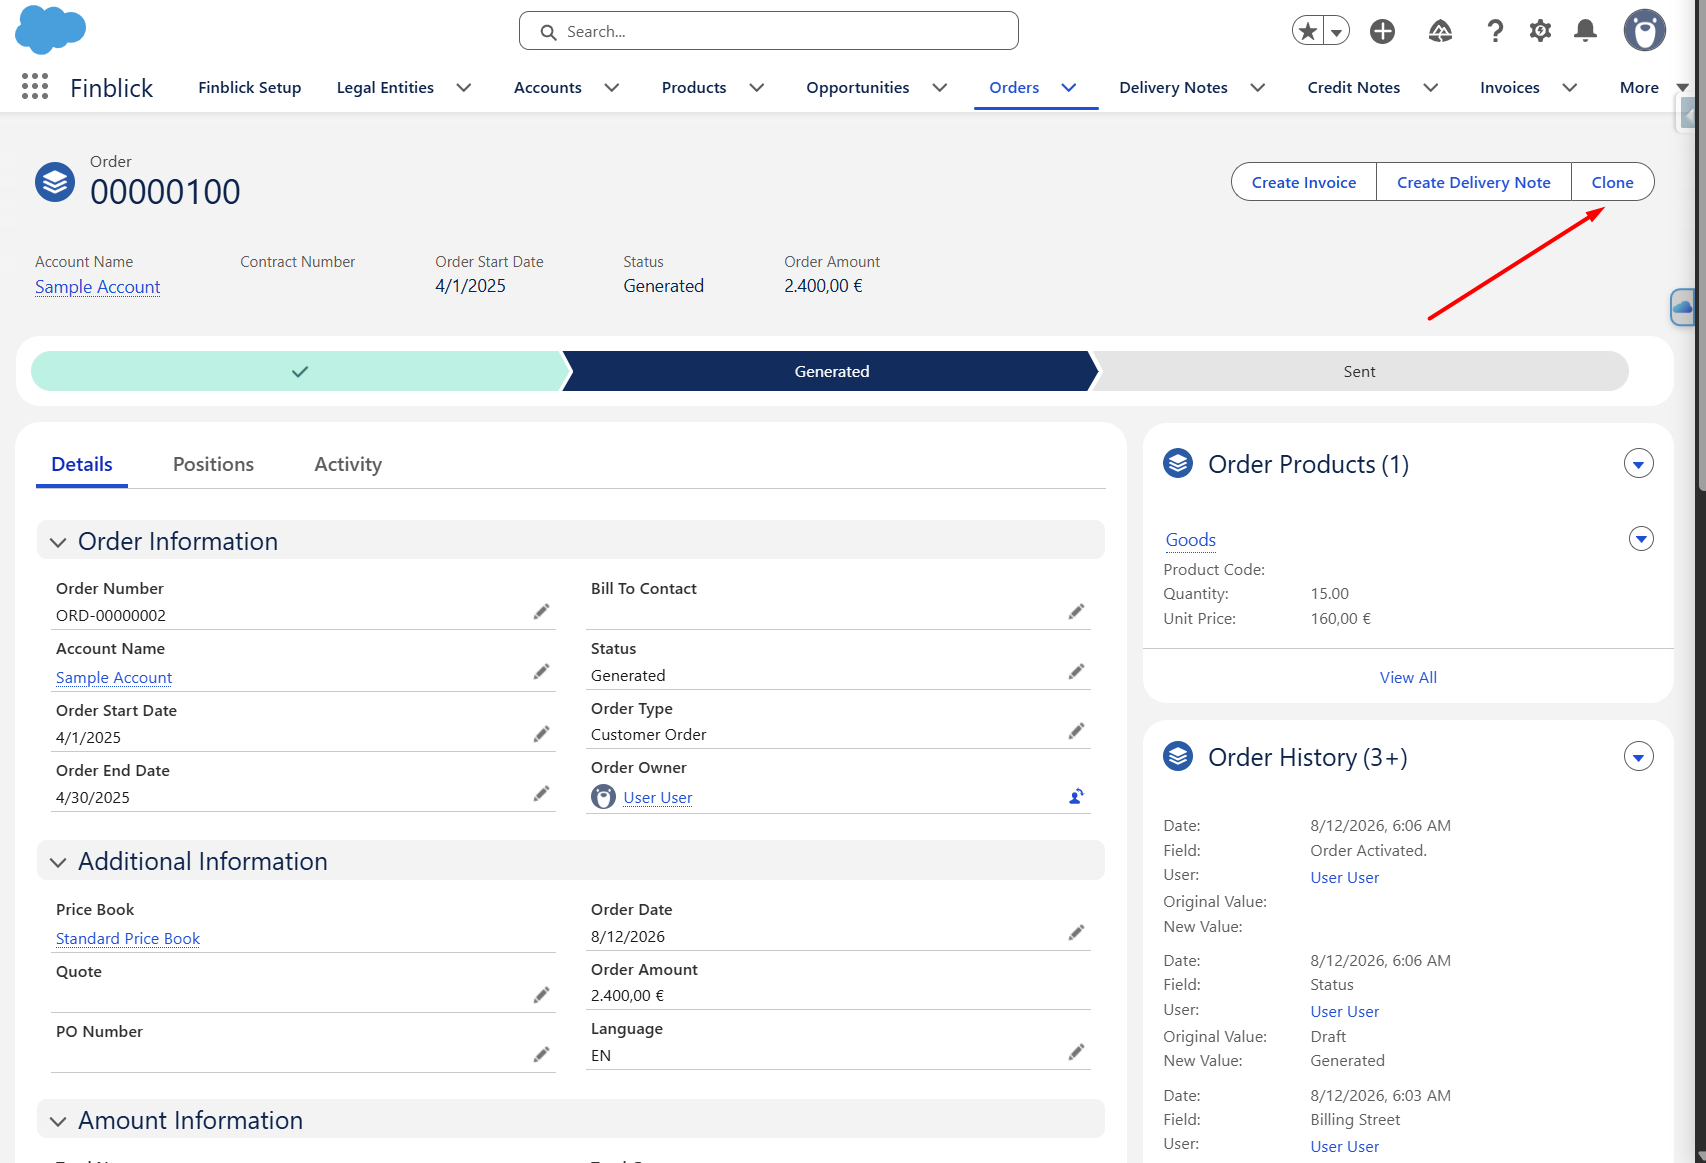Open the Setup gear menu
Screen dimensions: 1706x1163
[x=1540, y=31]
